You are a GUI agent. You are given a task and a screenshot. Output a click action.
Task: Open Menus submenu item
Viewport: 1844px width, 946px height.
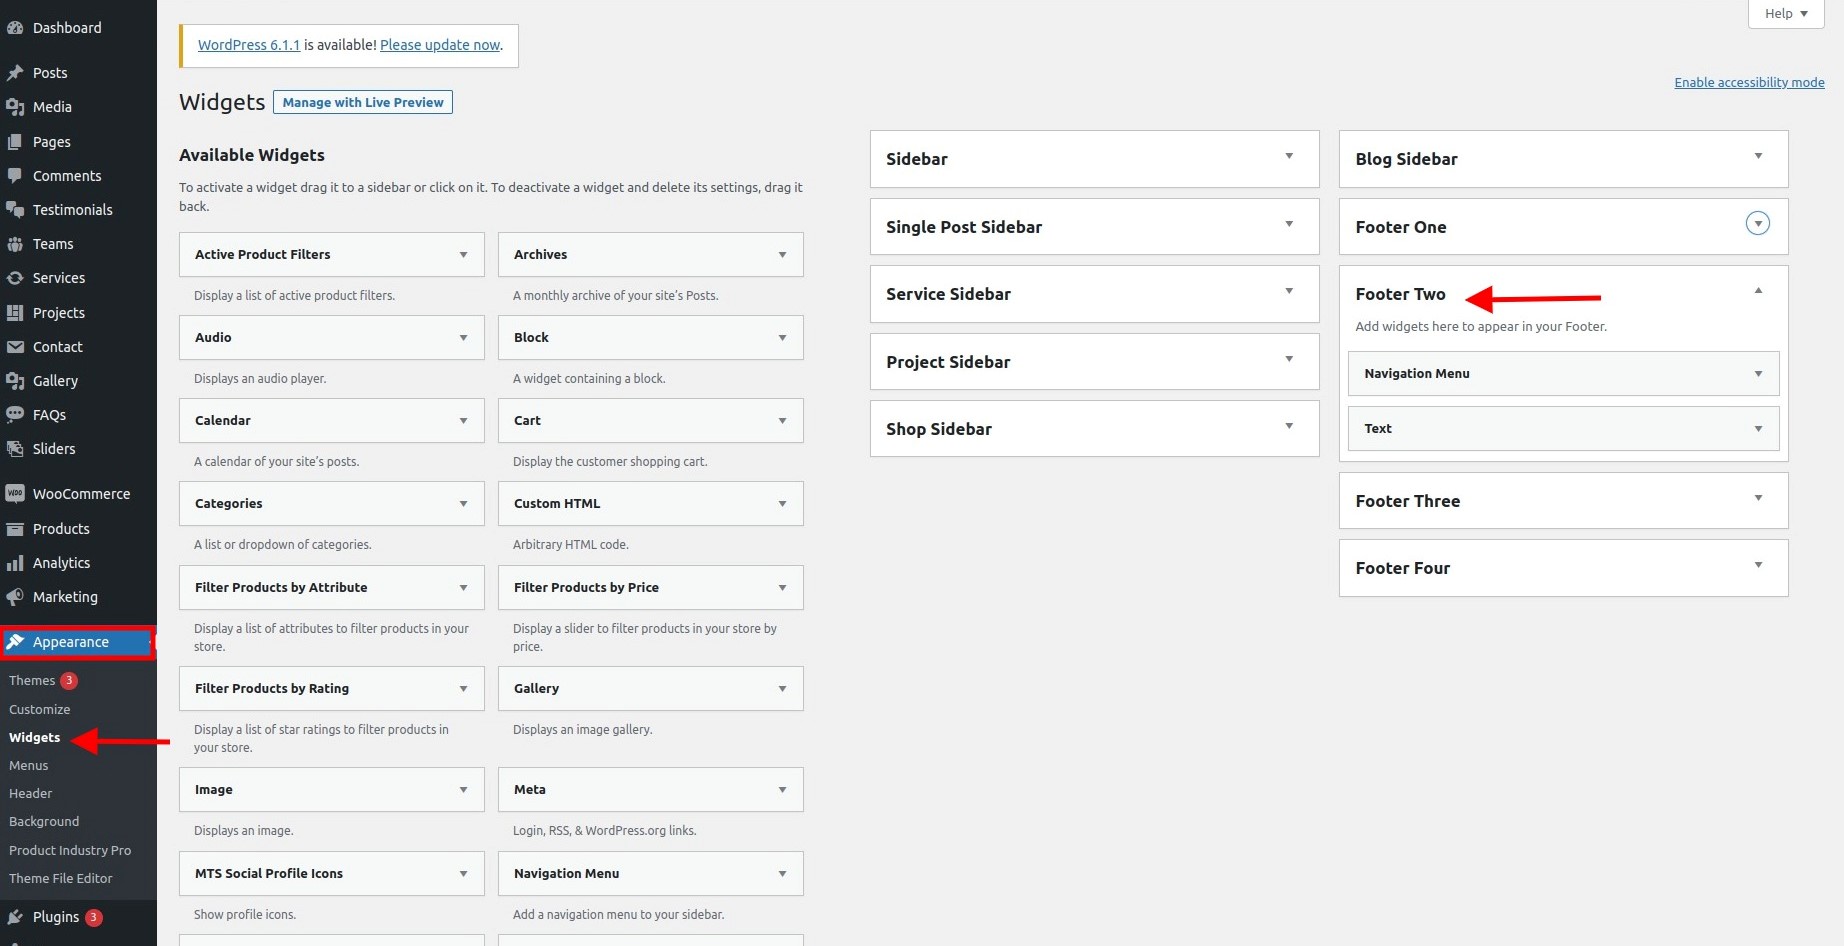click(x=29, y=765)
